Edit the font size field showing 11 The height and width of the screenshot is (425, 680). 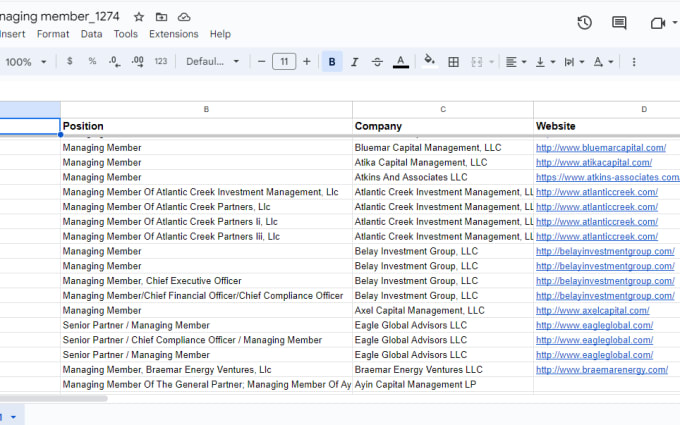[284, 62]
